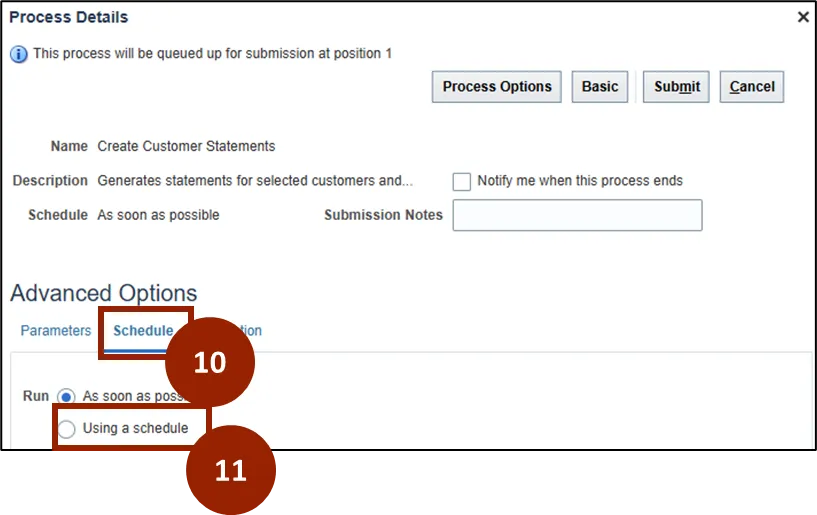
Task: Enable Notify me when this process ends
Action: click(462, 182)
